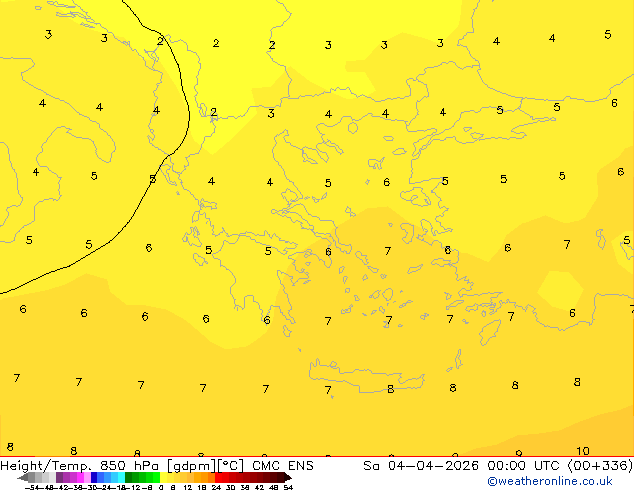Screen dimensions: 634x490
Task: Click the "Height/Temp." title text
Action: [x=44, y=466]
